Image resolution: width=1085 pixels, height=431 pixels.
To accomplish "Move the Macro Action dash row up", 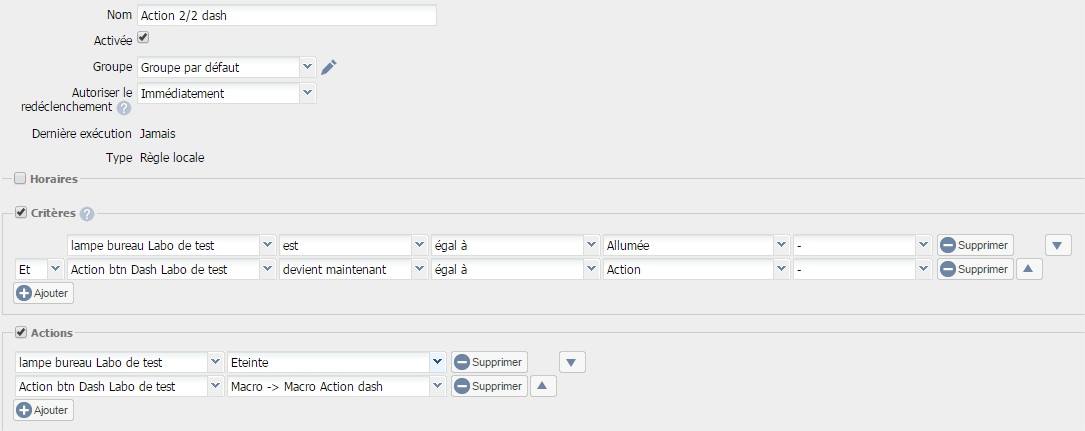I will [542, 386].
